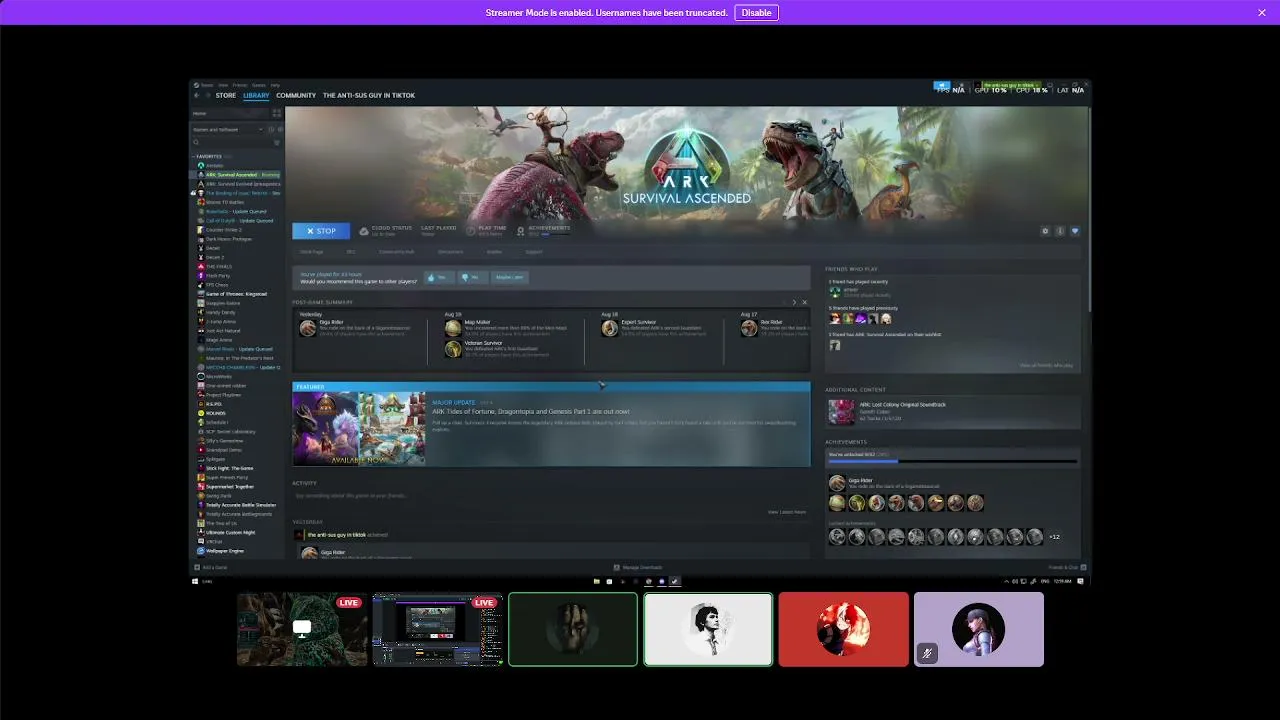Viewport: 1280px width, 720px height.
Task: Open THE ANTI-SUS GUY IN TIKTOK profile tab
Action: pos(368,96)
